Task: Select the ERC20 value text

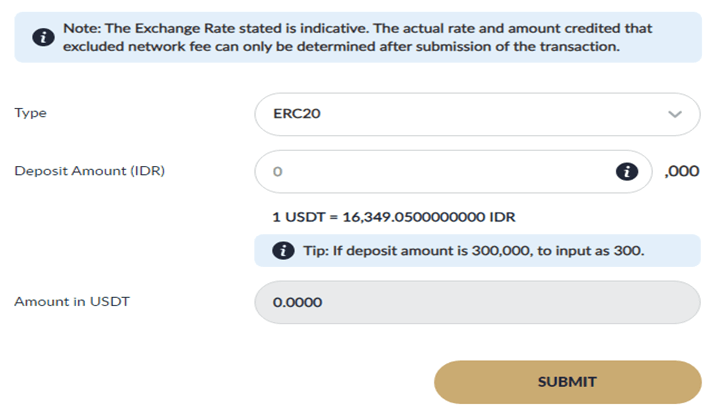Action: (296, 114)
